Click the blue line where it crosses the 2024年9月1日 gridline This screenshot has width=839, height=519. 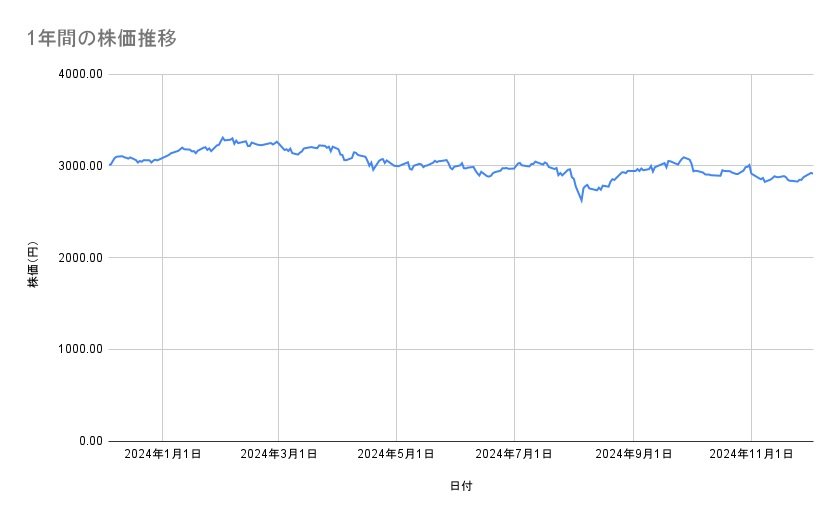tap(633, 170)
